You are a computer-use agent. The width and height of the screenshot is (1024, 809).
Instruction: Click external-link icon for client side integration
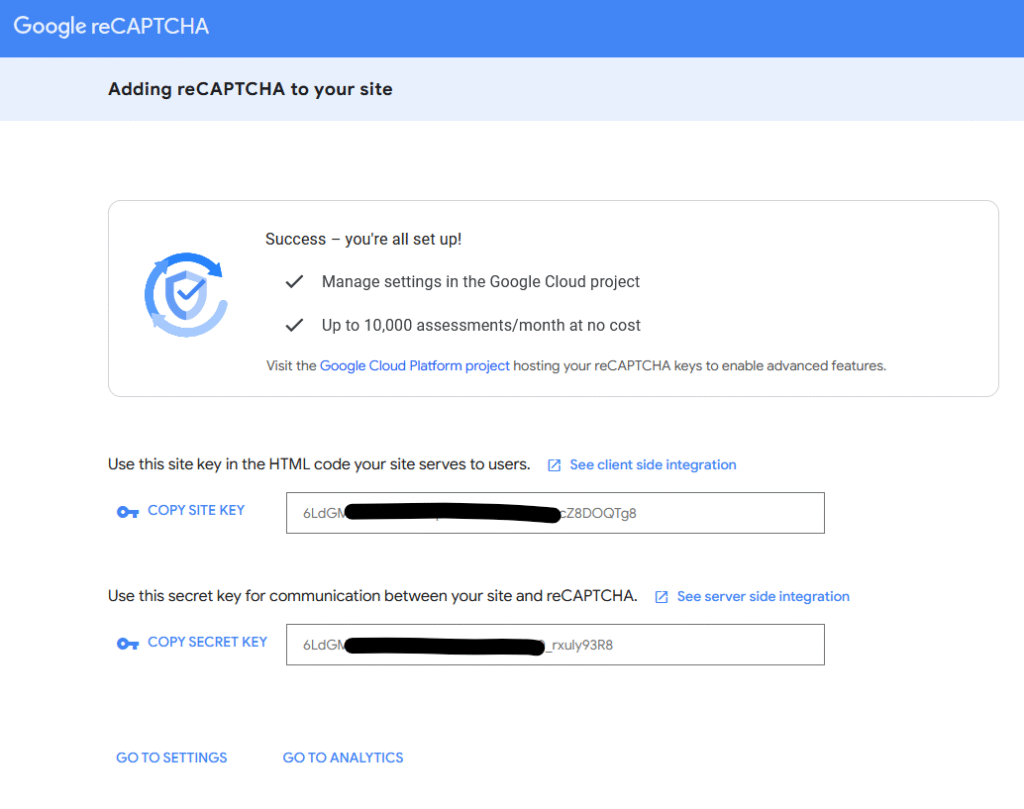(x=554, y=465)
